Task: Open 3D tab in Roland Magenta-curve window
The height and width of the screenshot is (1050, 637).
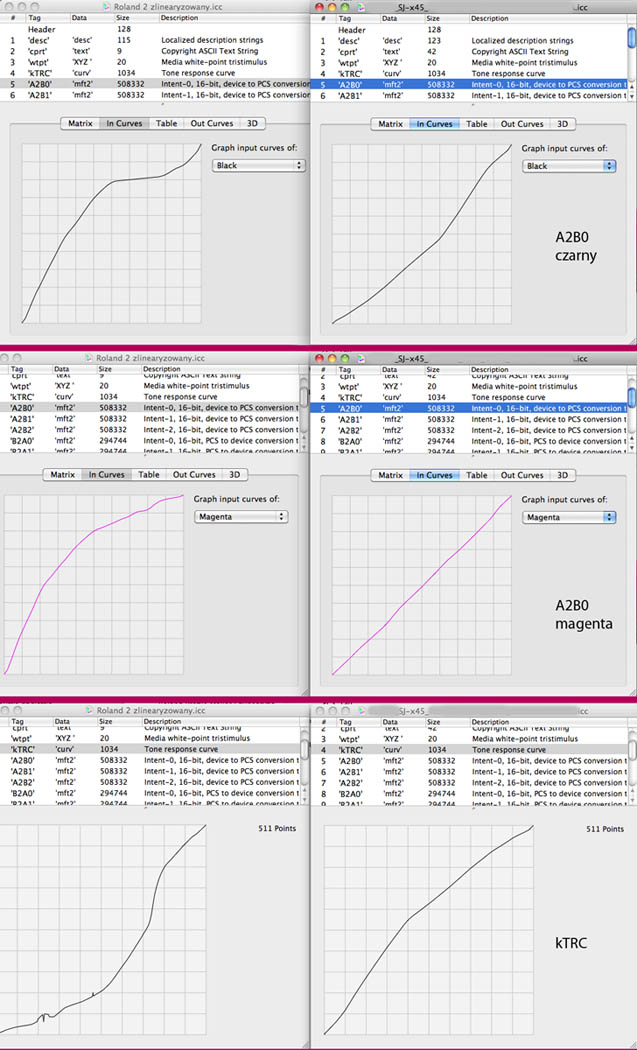Action: pos(234,474)
